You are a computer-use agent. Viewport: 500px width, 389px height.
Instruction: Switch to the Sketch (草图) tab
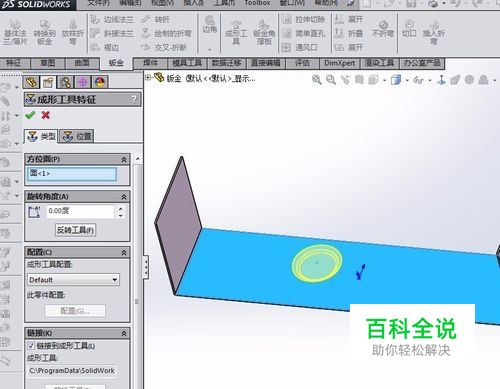pos(48,63)
